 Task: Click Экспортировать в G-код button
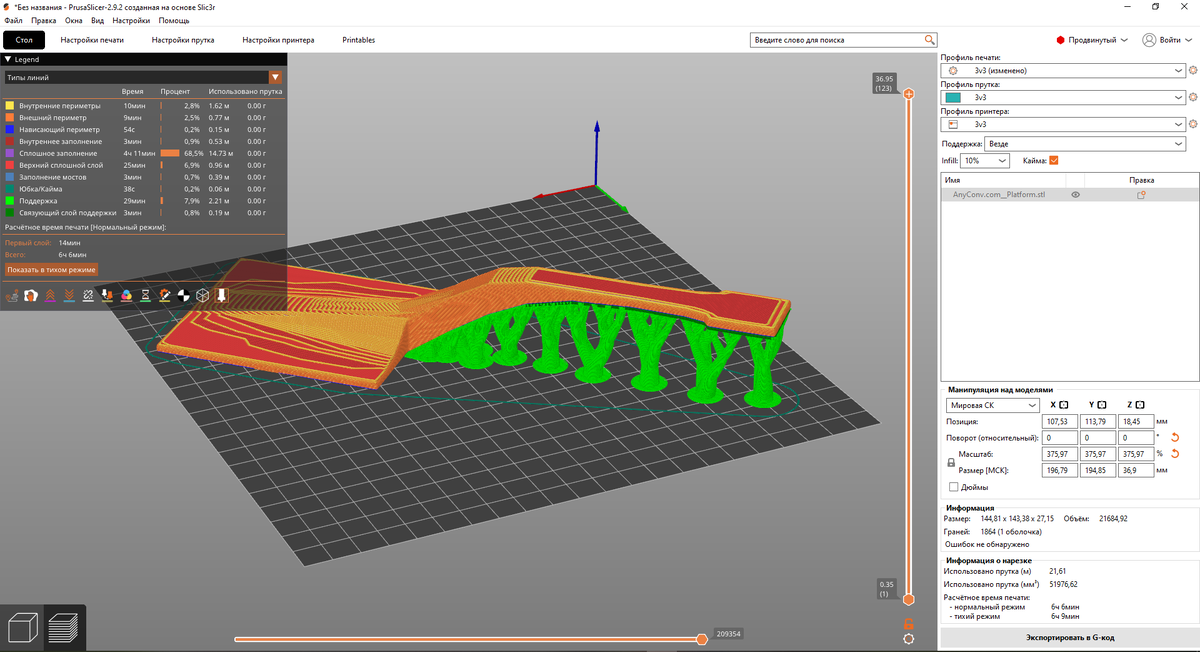click(x=1069, y=637)
